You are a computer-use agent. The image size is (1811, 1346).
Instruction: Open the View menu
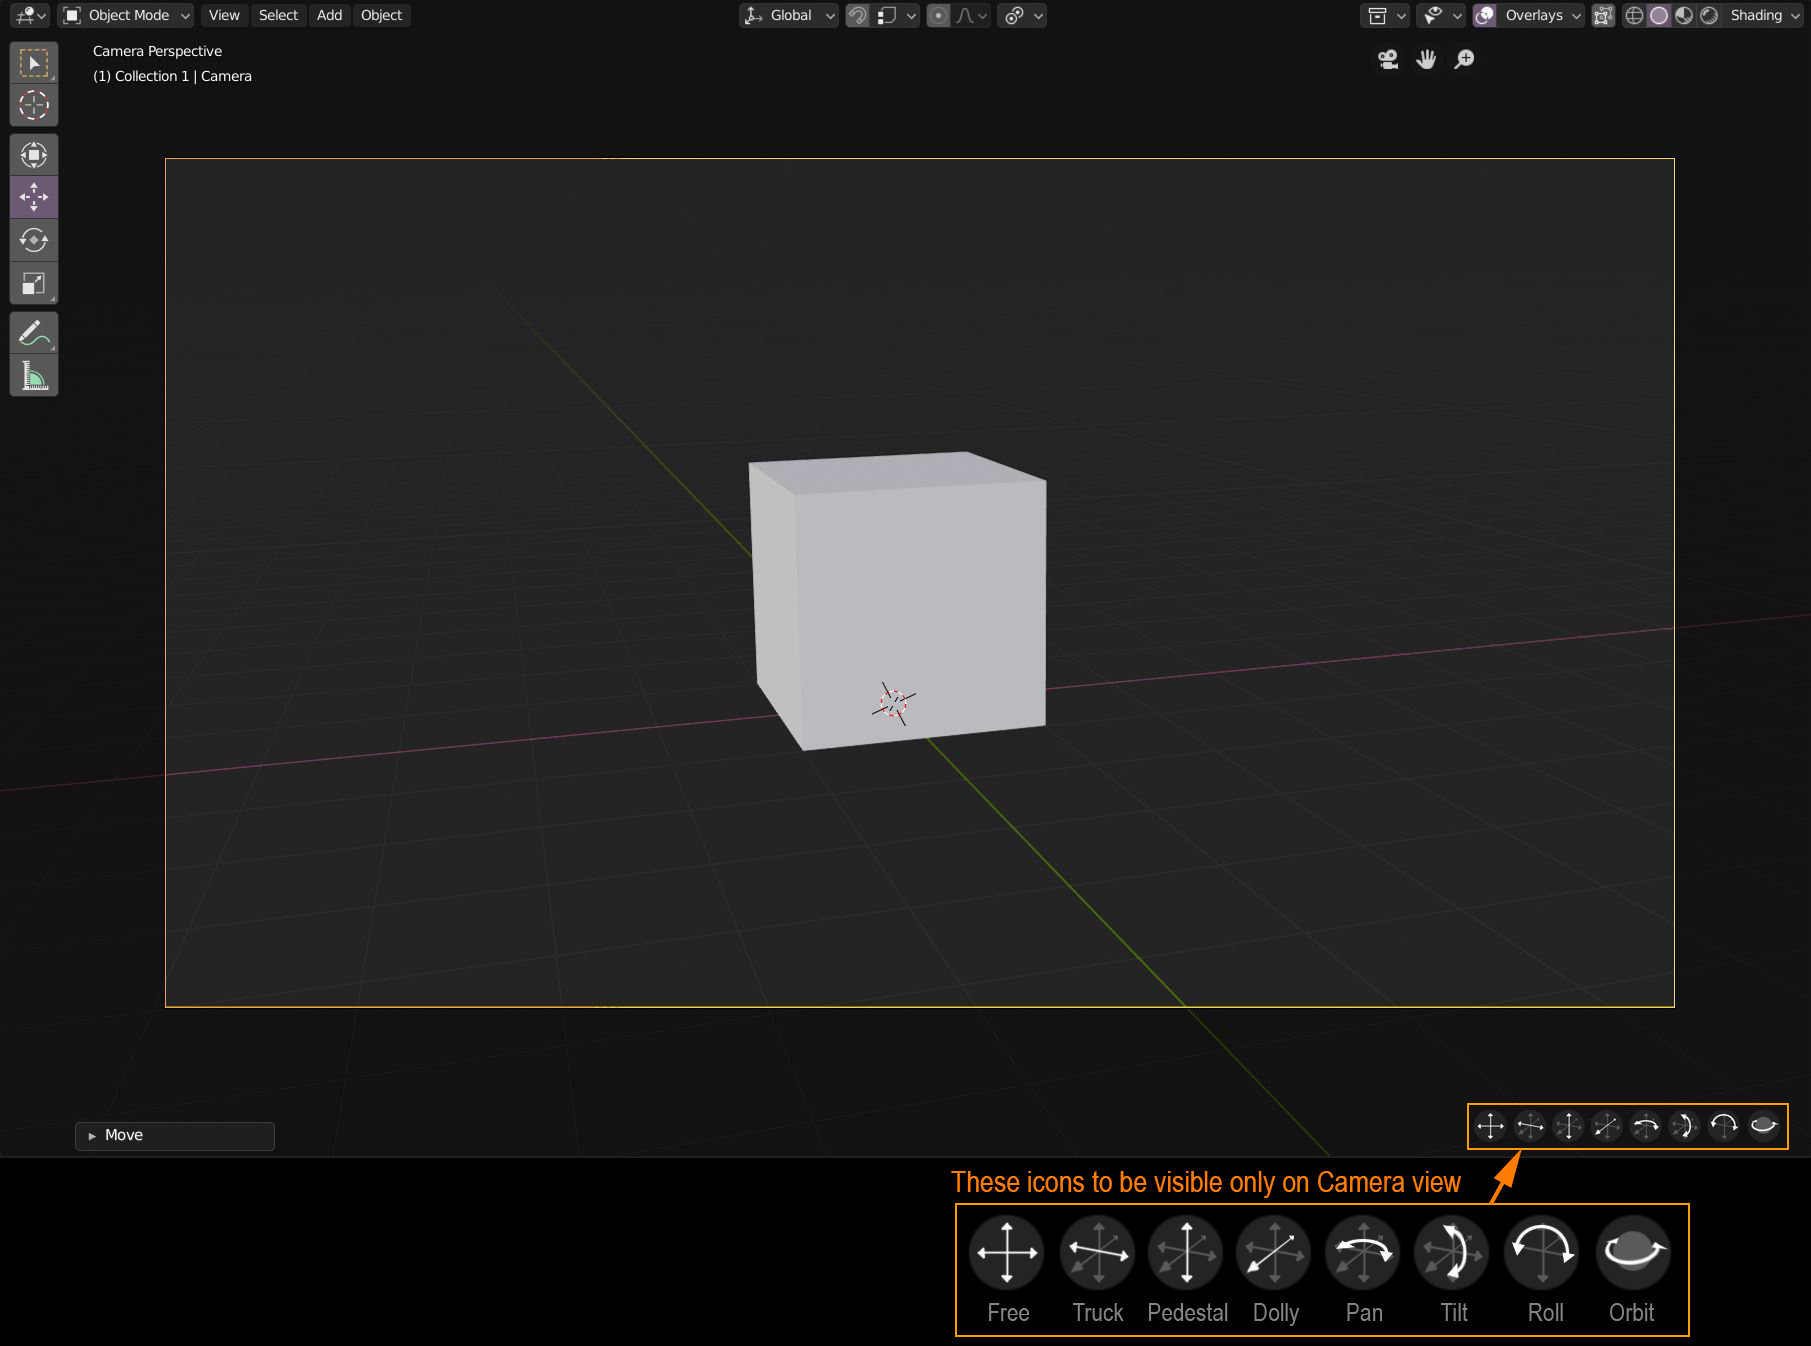(x=224, y=15)
